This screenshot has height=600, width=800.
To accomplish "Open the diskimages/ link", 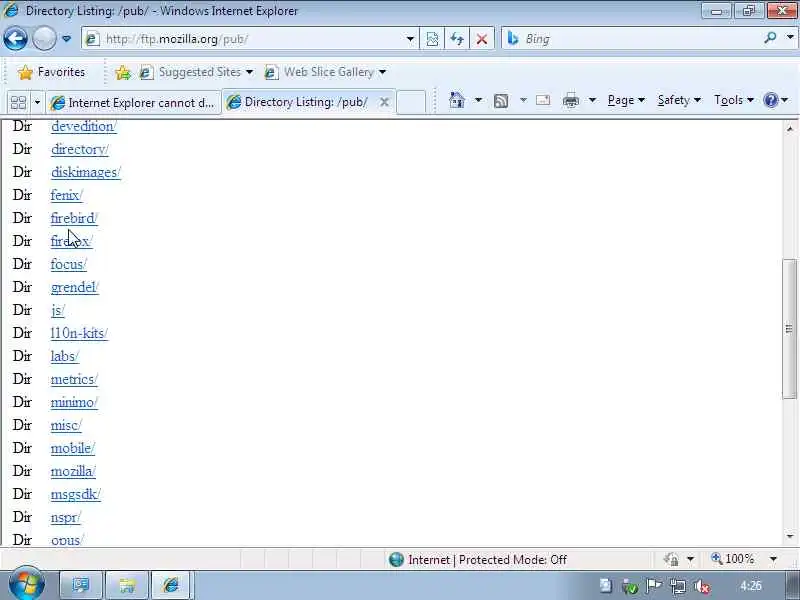I will [86, 172].
